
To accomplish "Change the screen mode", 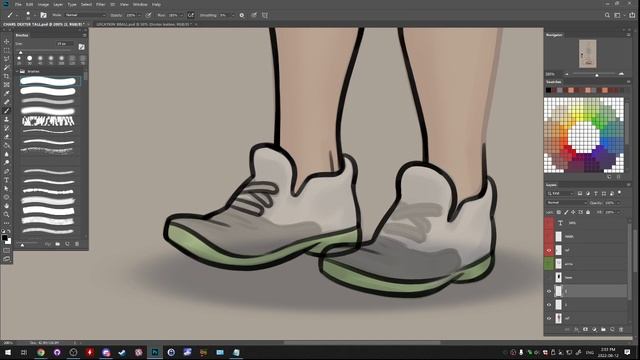I will 7,258.
